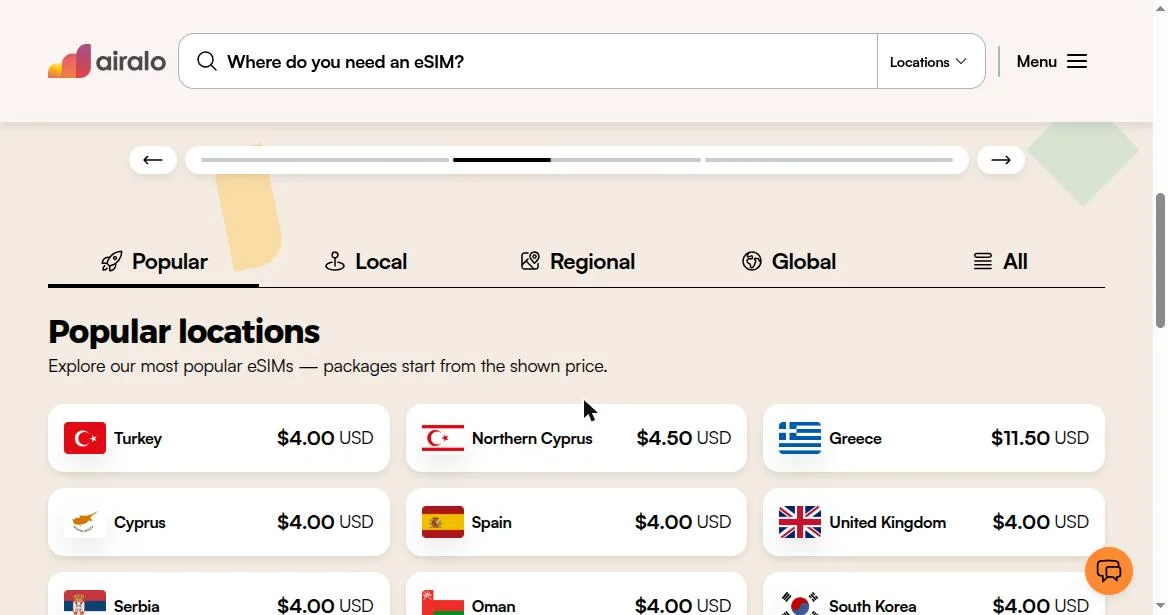Image resolution: width=1168 pixels, height=615 pixels.
Task: Click the Airalo logo
Action: (107, 61)
